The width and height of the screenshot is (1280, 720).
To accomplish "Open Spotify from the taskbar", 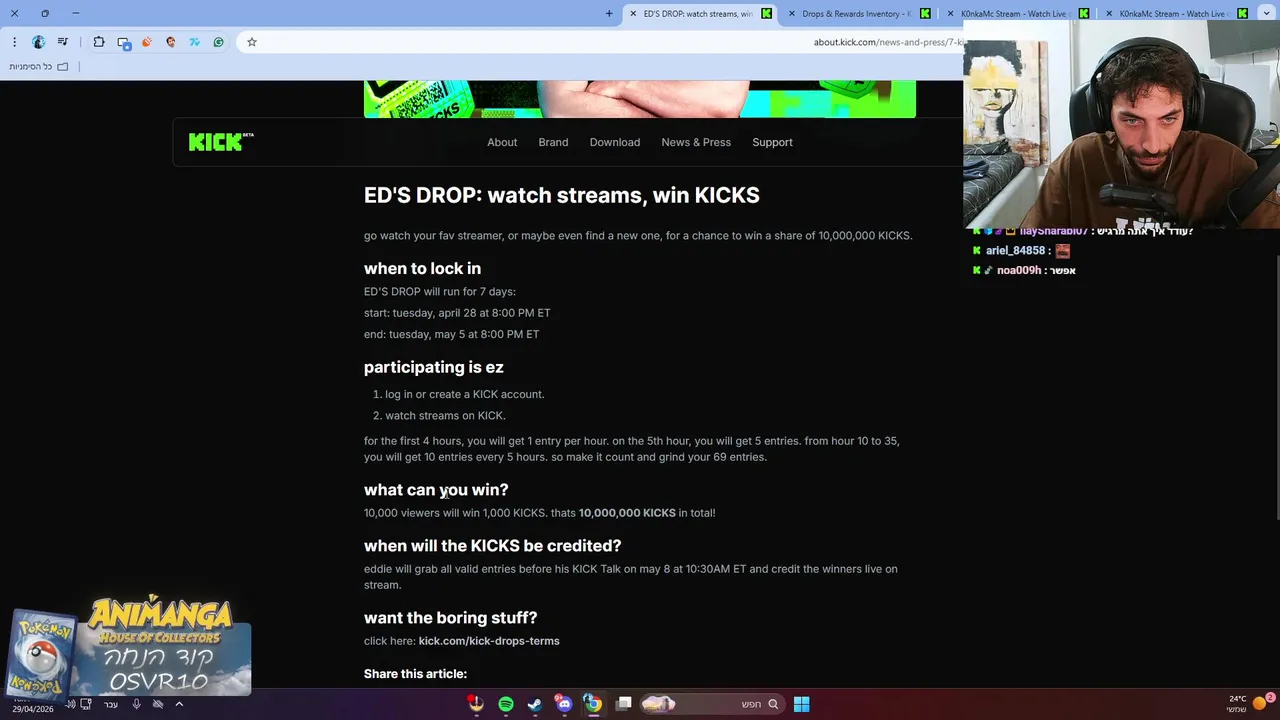I will (x=506, y=704).
